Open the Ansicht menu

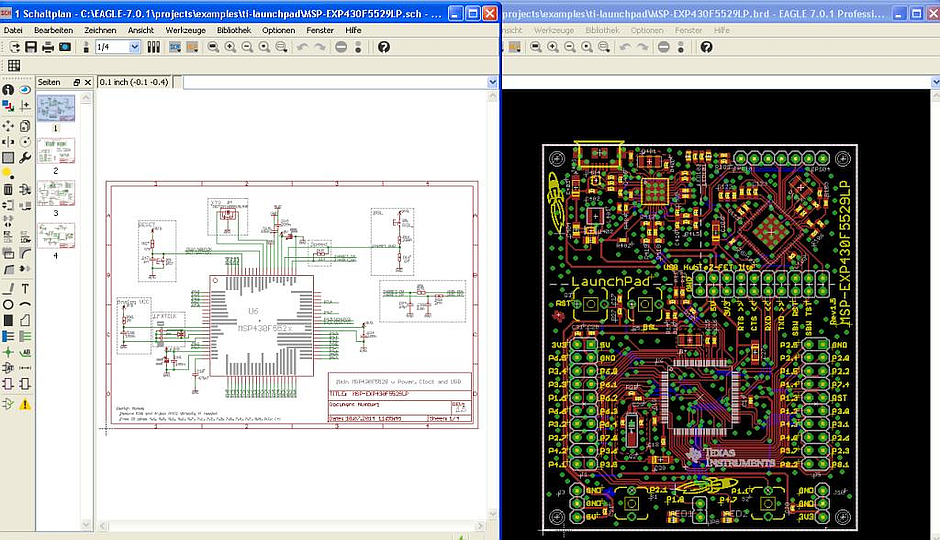[140, 30]
